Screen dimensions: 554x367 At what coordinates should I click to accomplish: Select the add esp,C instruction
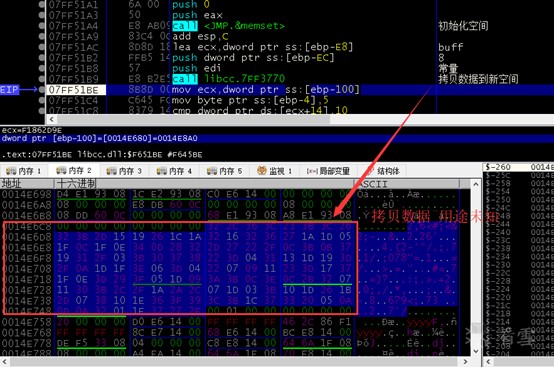click(200, 36)
